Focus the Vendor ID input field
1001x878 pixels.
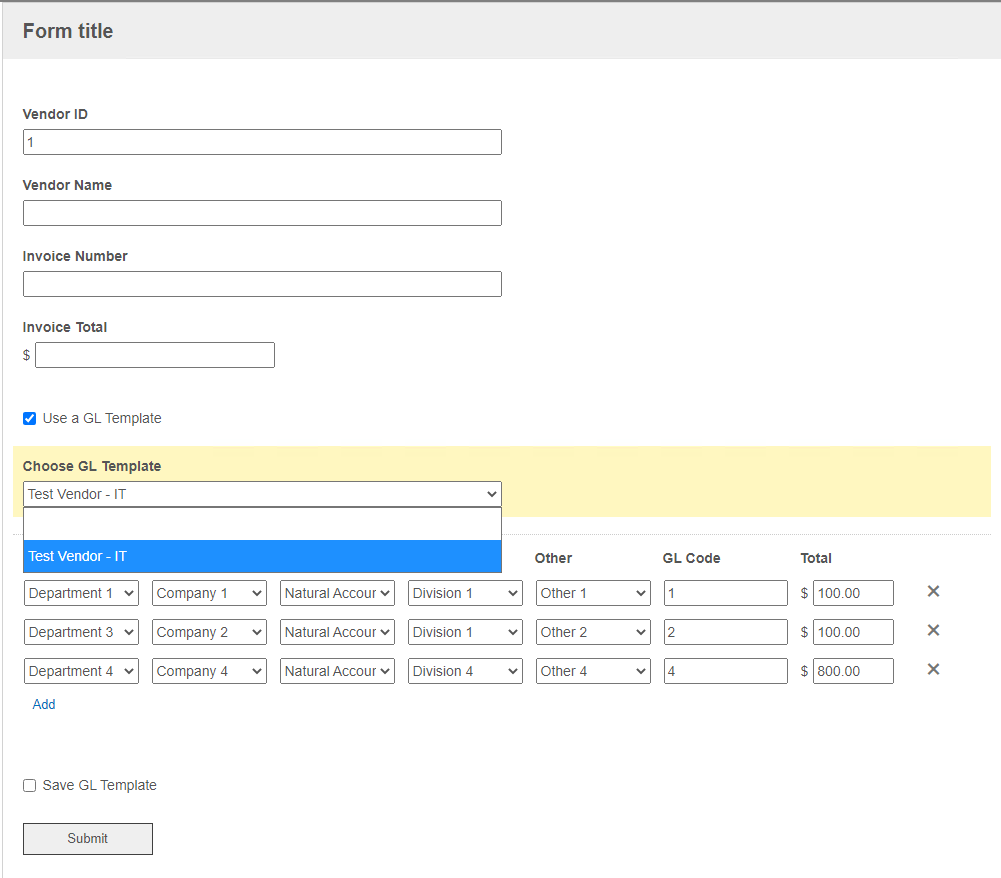[262, 142]
